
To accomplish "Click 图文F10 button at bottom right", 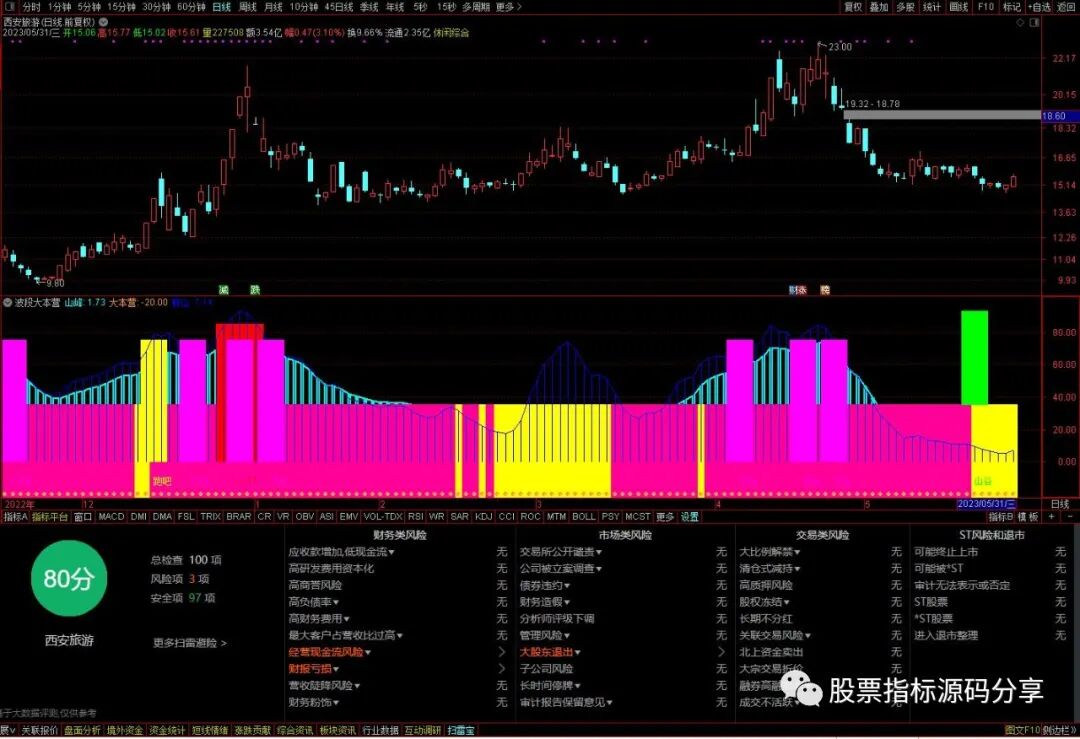I will coord(1023,730).
